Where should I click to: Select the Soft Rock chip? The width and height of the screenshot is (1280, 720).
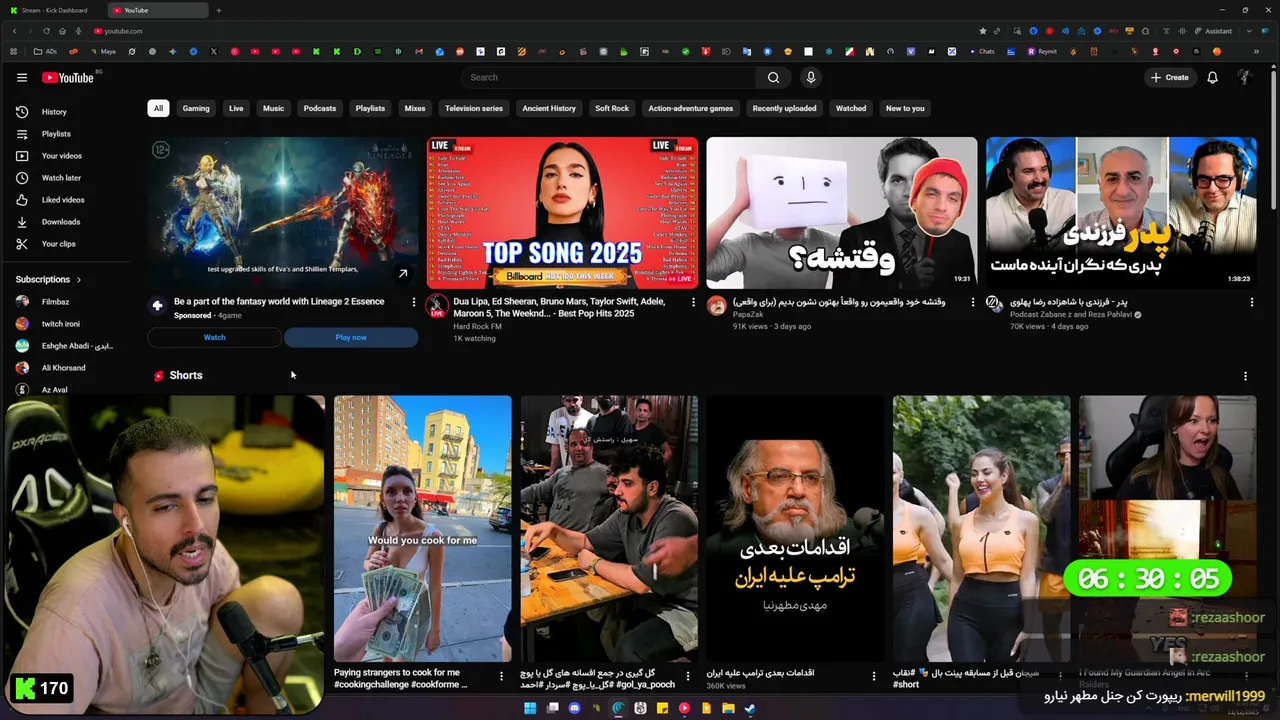tap(612, 108)
